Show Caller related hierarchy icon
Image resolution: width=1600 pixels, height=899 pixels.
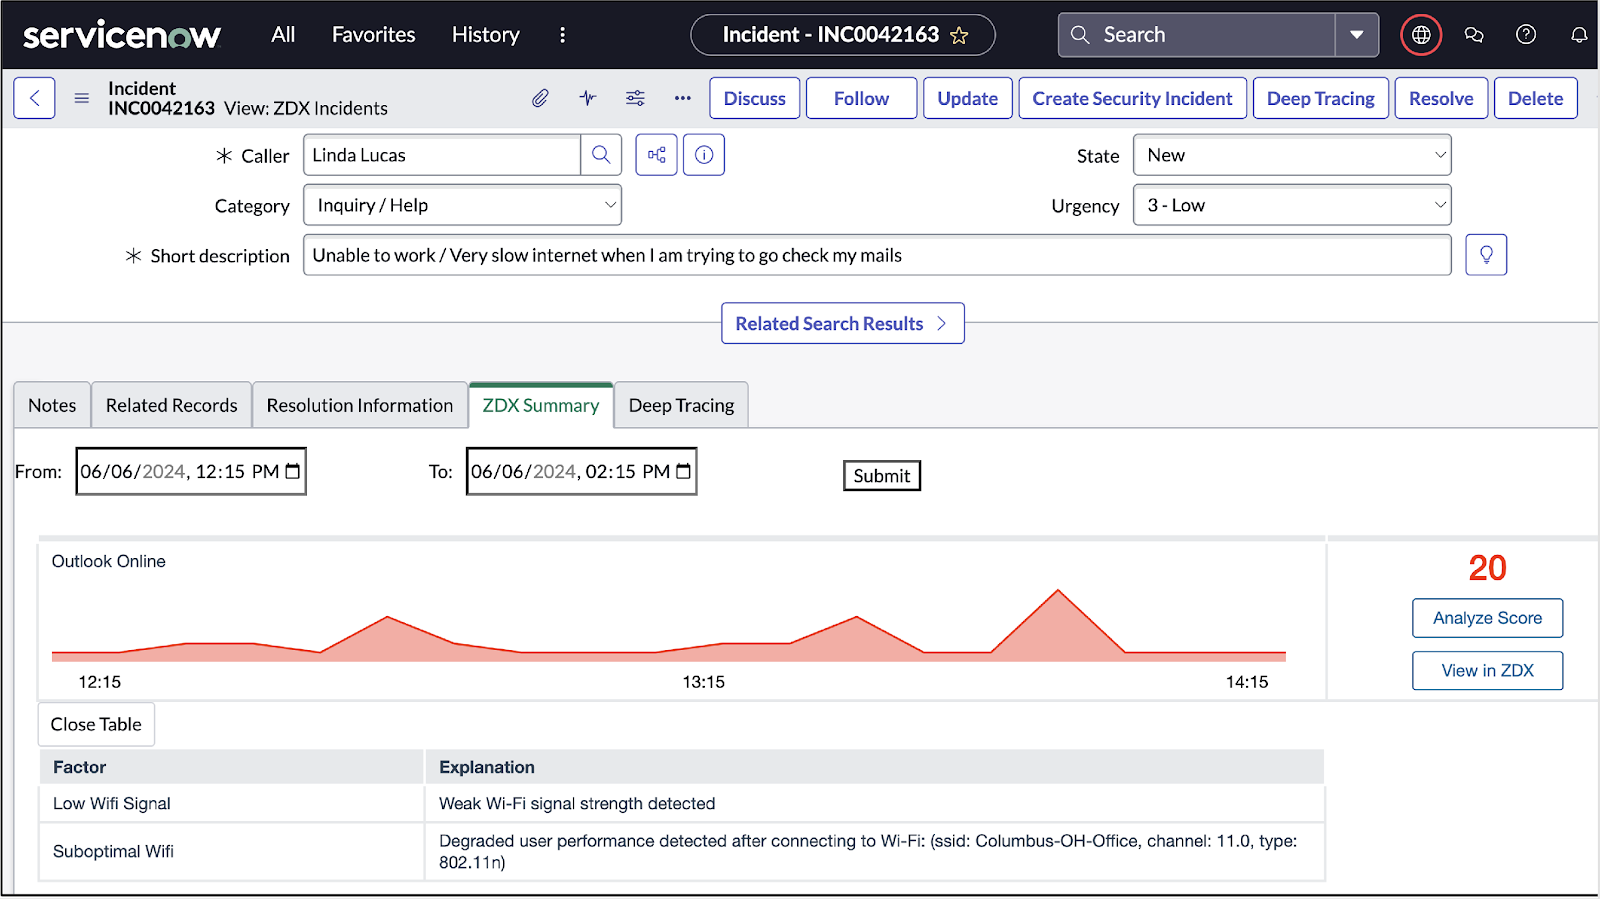[657, 155]
